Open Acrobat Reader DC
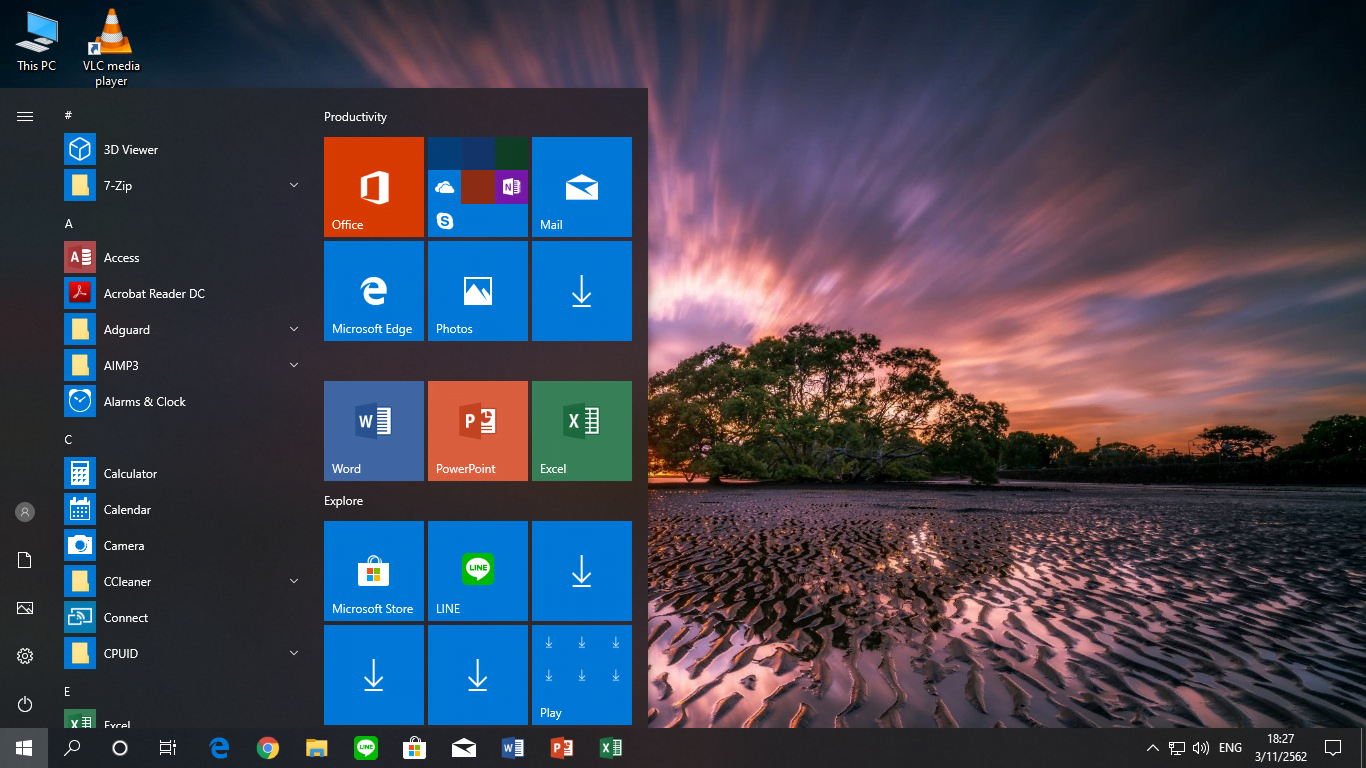This screenshot has height=768, width=1366. tap(184, 294)
